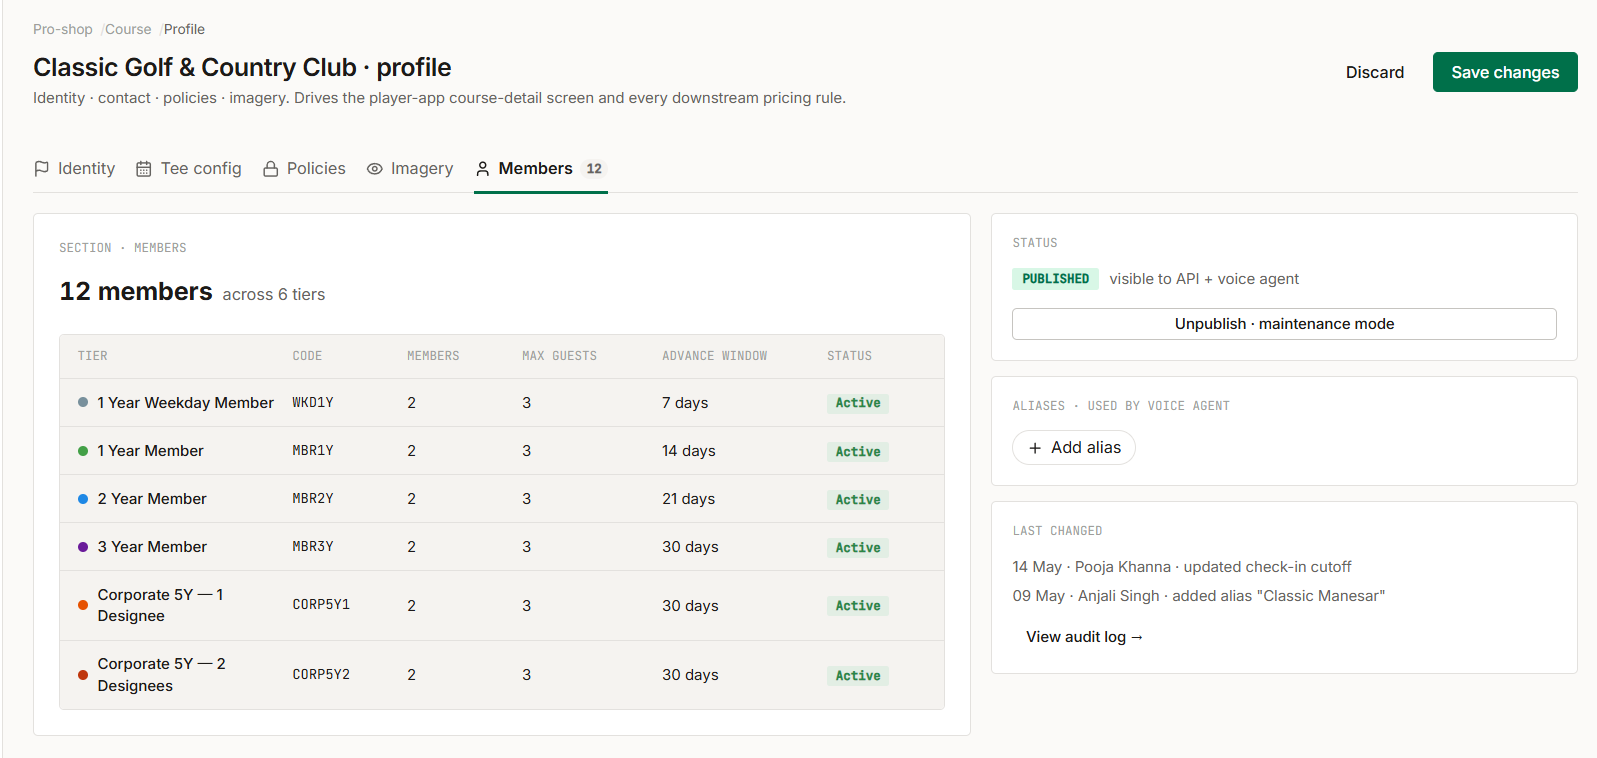Click Active status of MBR2Y row
Image resolution: width=1597 pixels, height=758 pixels.
(x=858, y=500)
